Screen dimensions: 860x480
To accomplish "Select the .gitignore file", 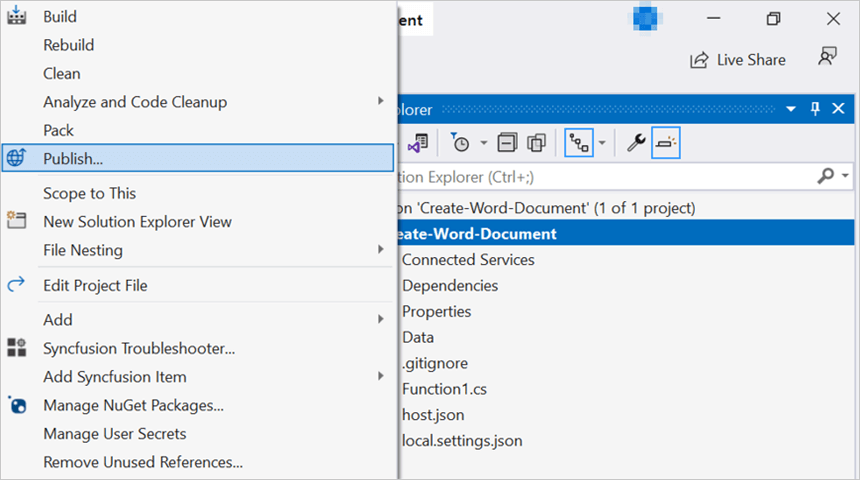I will point(434,363).
